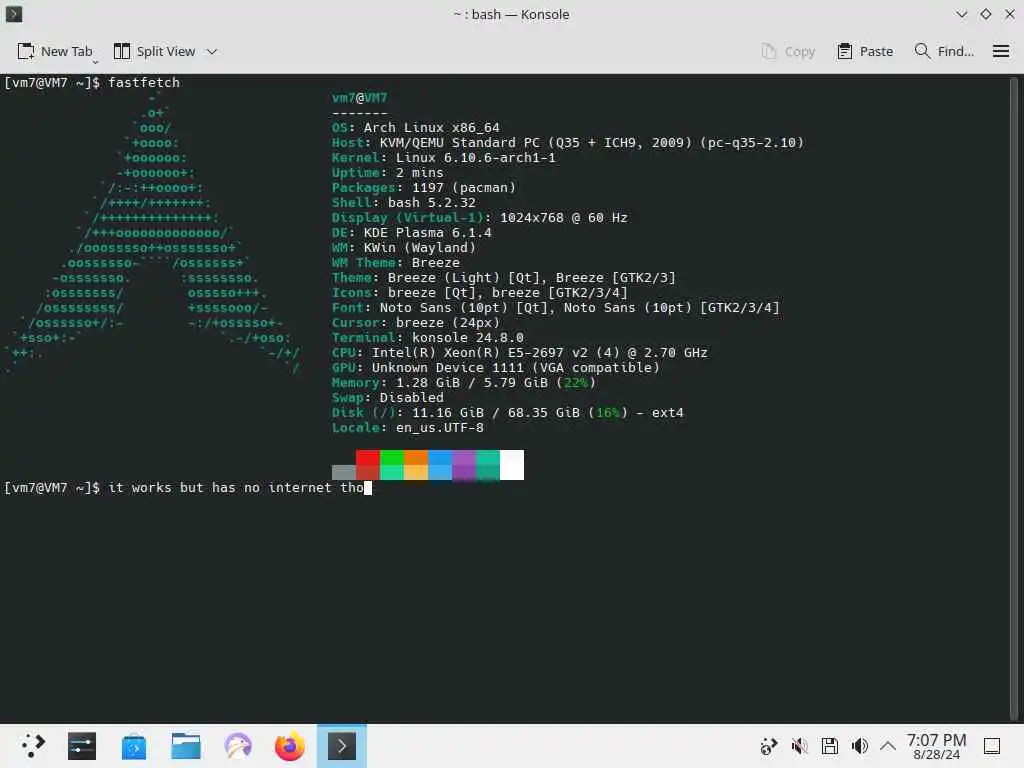
Task: Open Dolphin file manager from taskbar
Action: (185, 746)
